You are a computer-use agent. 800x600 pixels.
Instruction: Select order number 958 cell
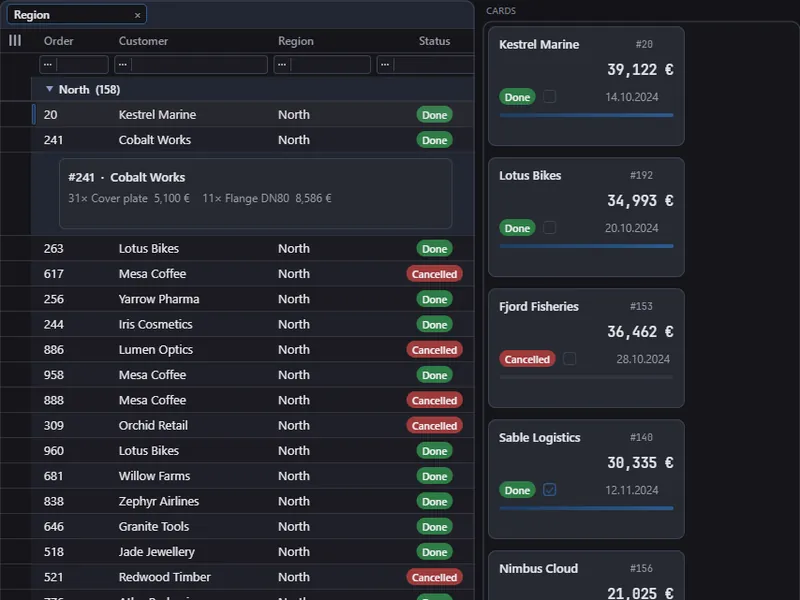point(54,375)
